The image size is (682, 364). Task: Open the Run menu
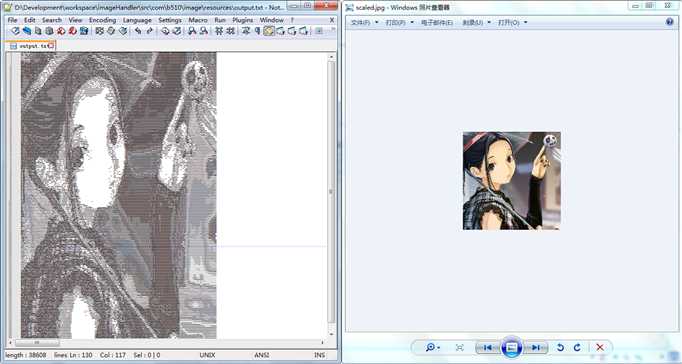pyautogui.click(x=220, y=20)
